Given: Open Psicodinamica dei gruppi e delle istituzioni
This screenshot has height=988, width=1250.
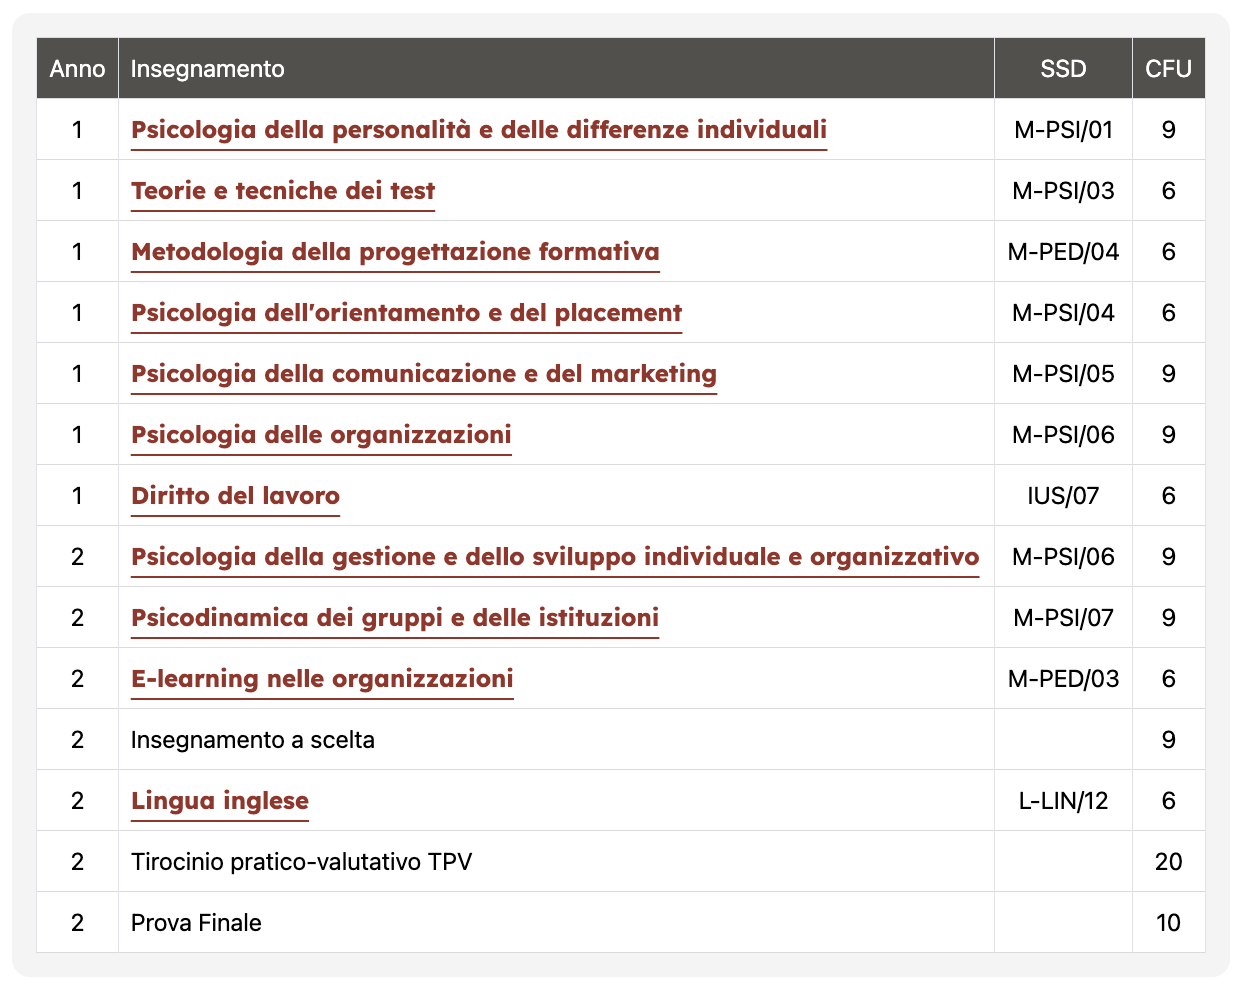Looking at the screenshot, I should coord(395,618).
